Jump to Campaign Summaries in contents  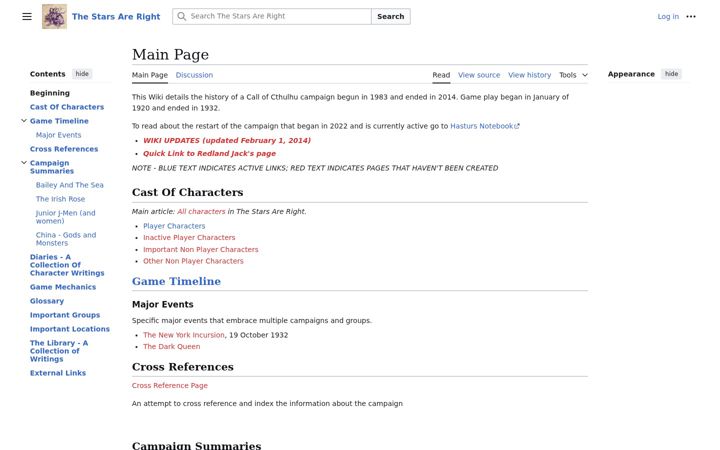point(51,167)
